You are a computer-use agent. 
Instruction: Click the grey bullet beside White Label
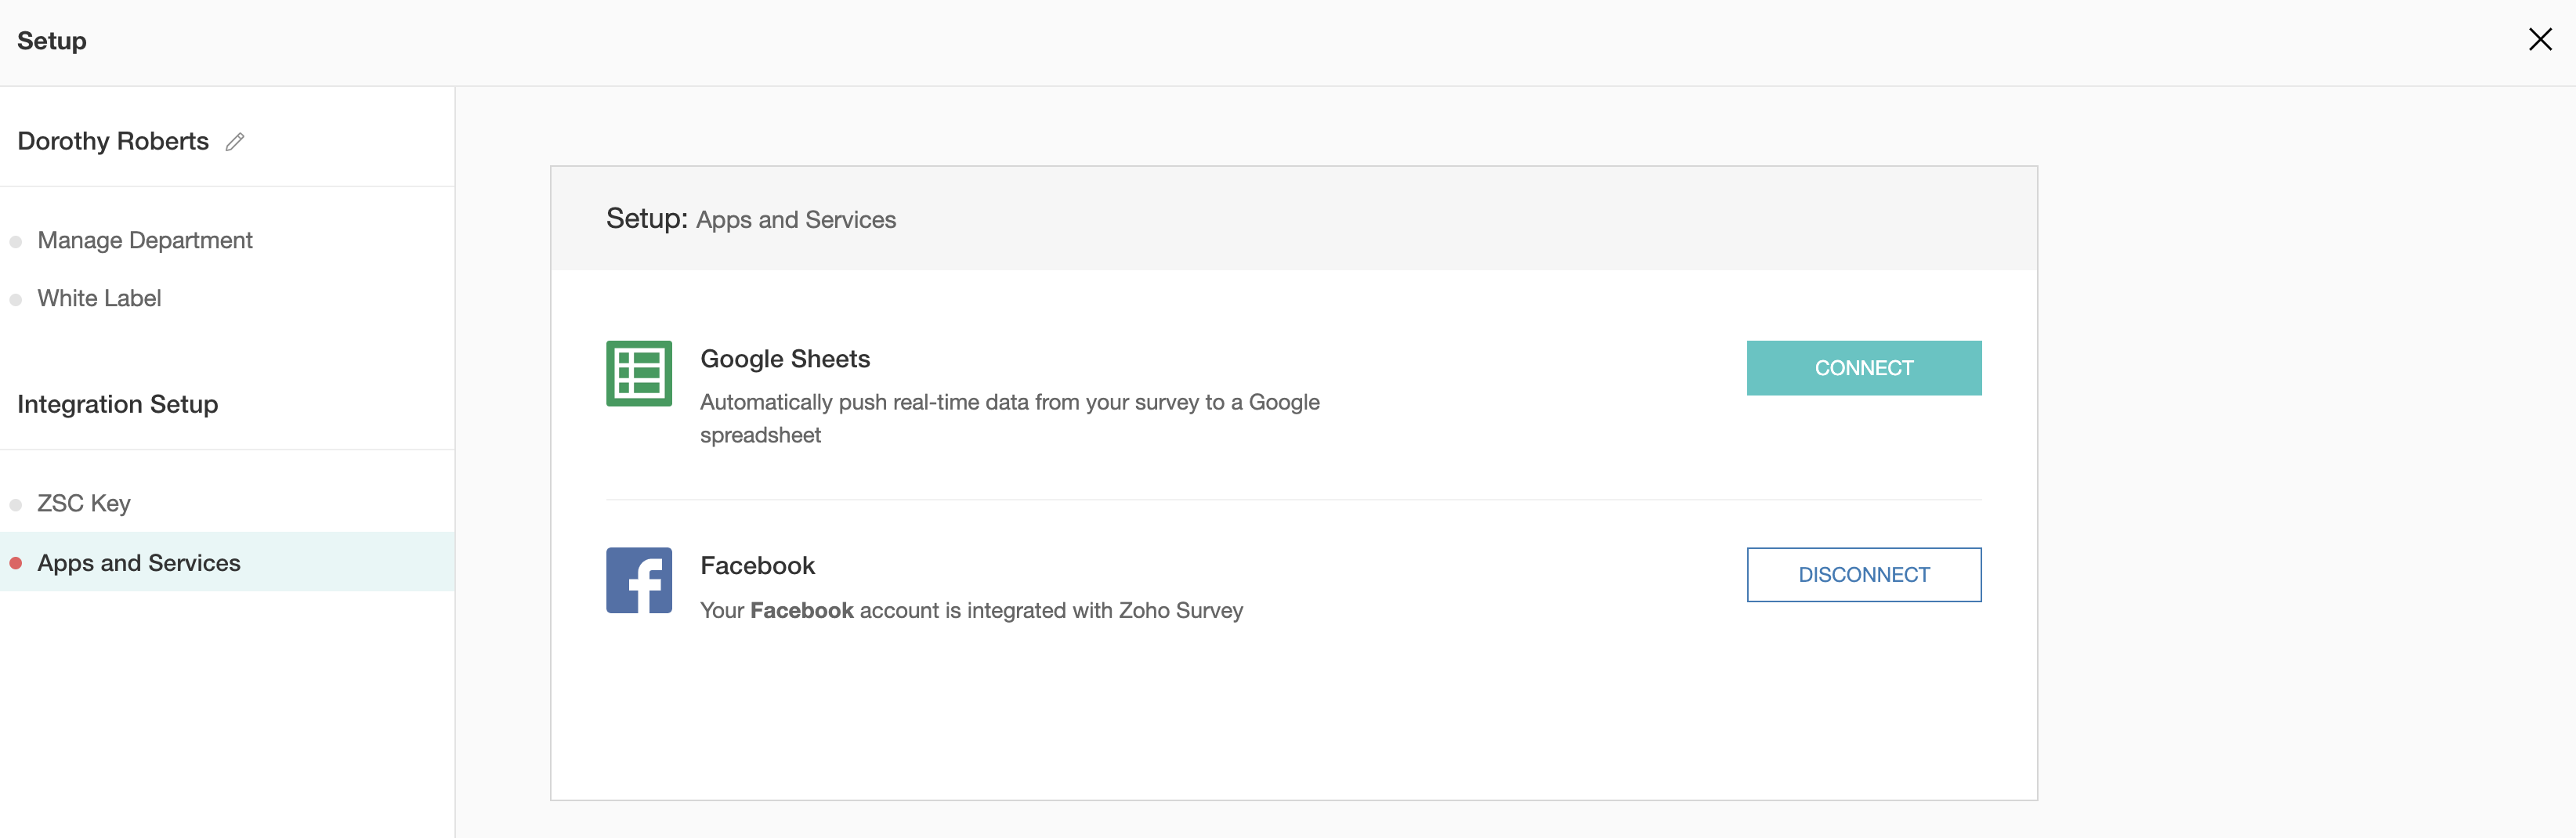coord(16,299)
